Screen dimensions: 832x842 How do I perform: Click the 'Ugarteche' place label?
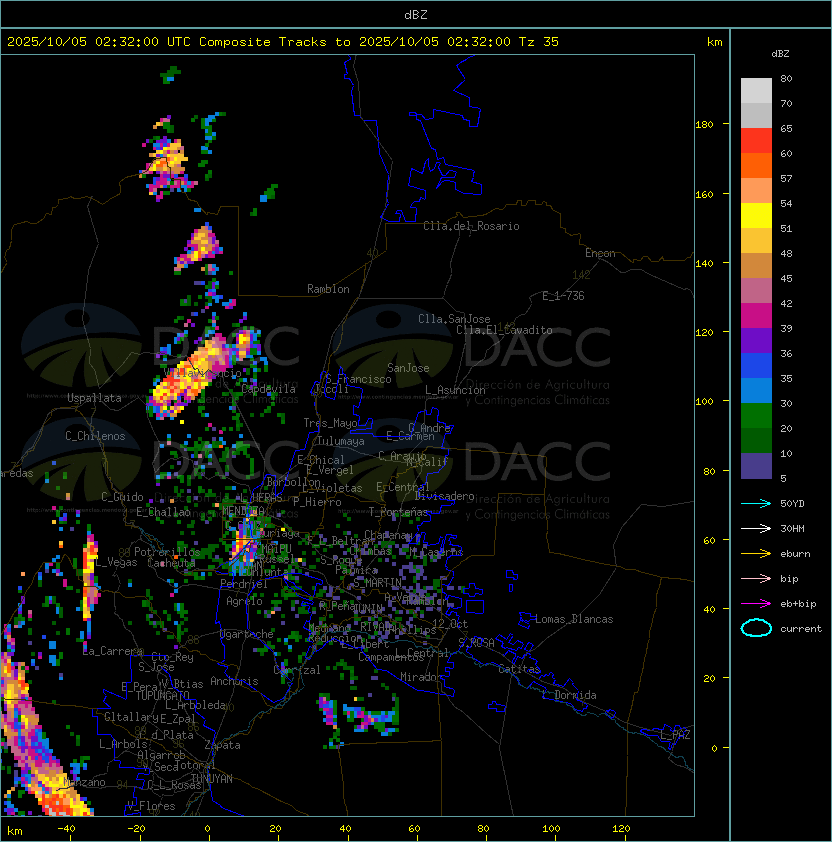(x=247, y=634)
